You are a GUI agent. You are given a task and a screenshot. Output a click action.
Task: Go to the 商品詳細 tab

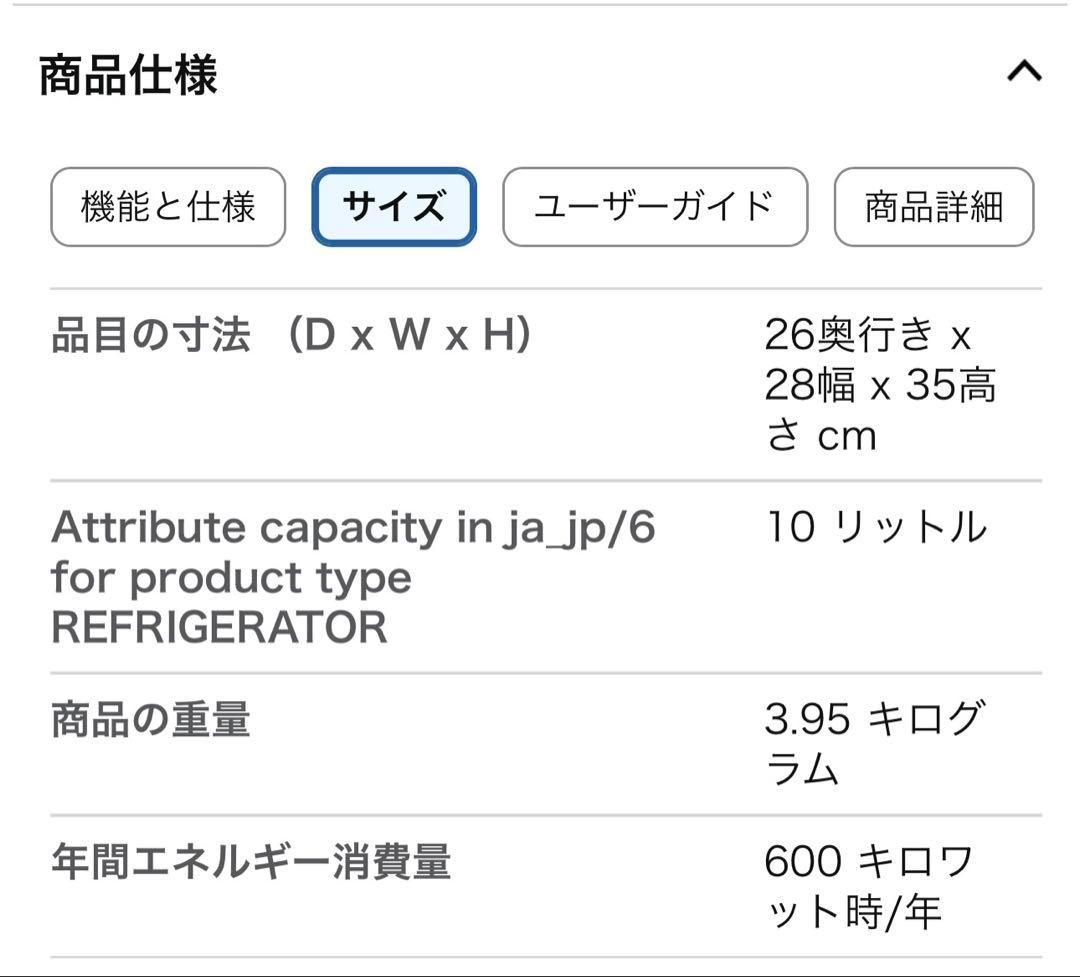coord(933,207)
